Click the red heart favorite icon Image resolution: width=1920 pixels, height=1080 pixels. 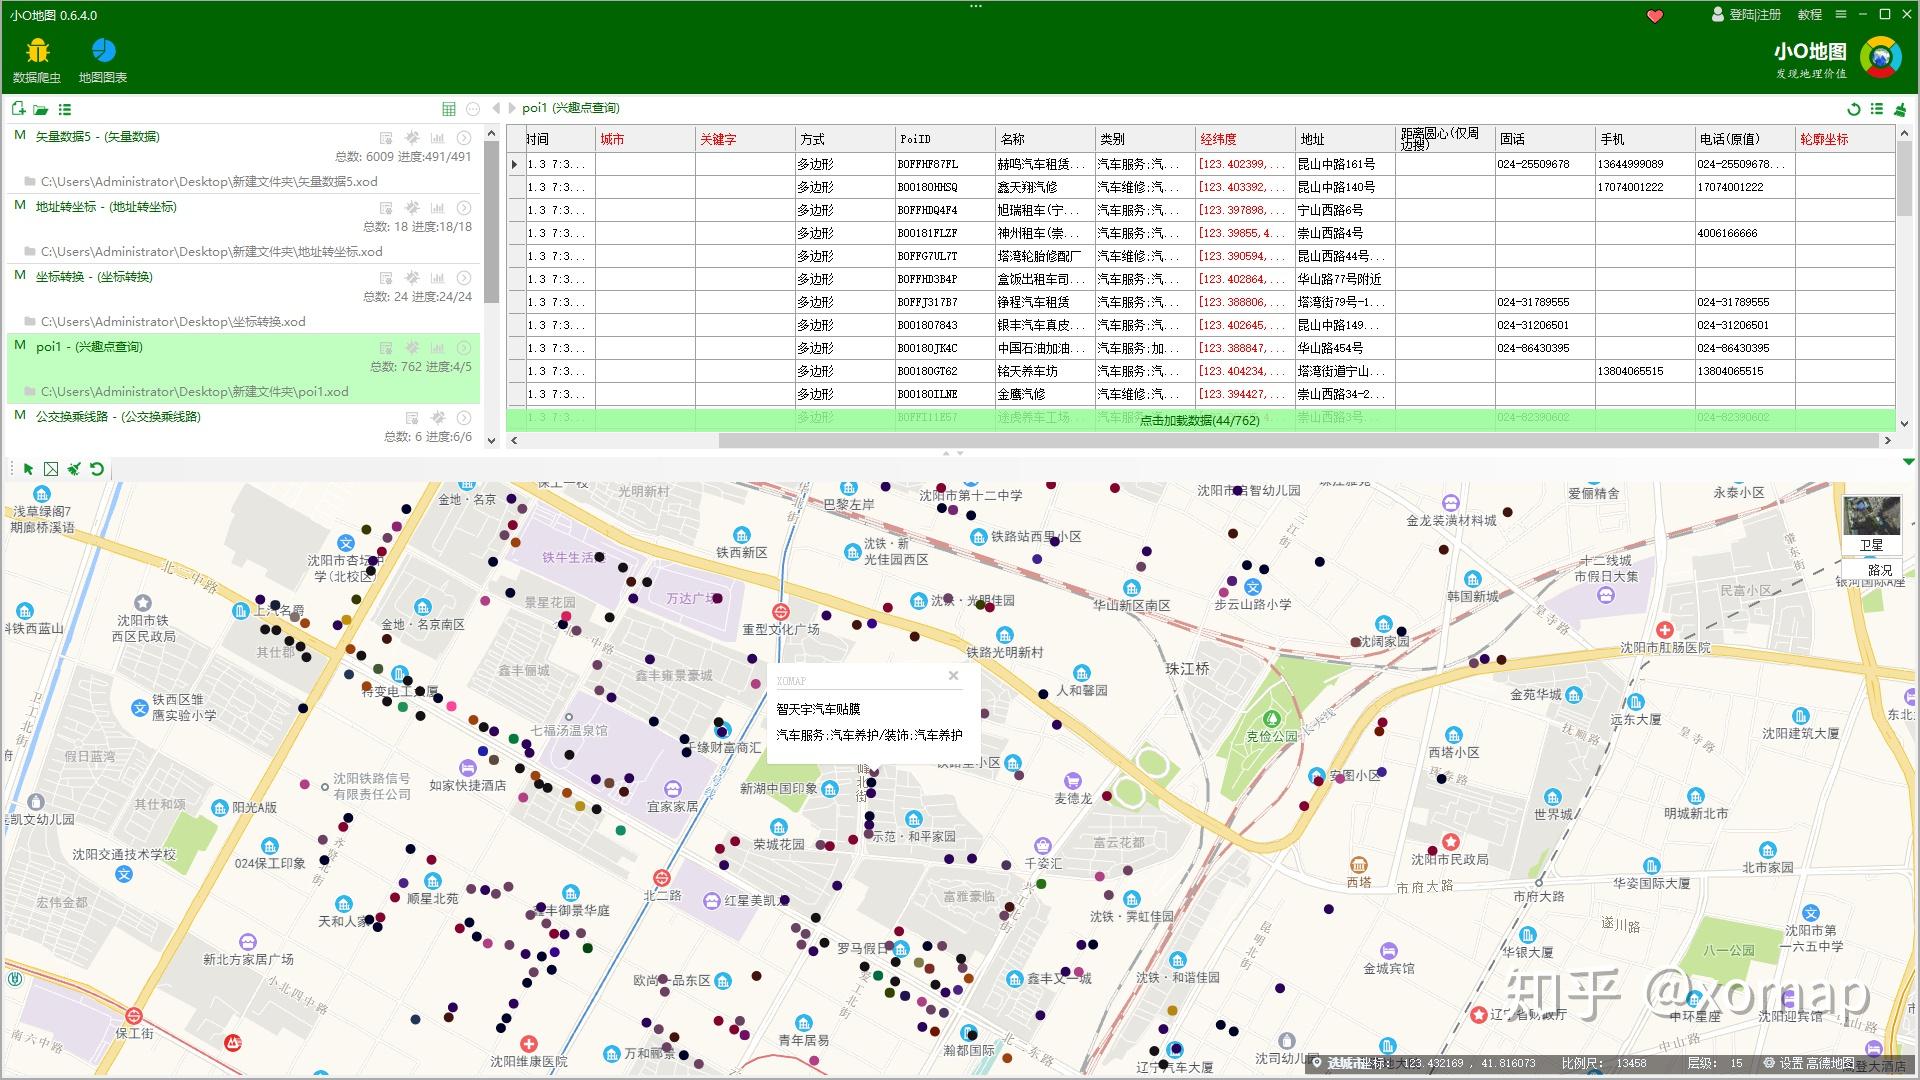tap(1655, 16)
